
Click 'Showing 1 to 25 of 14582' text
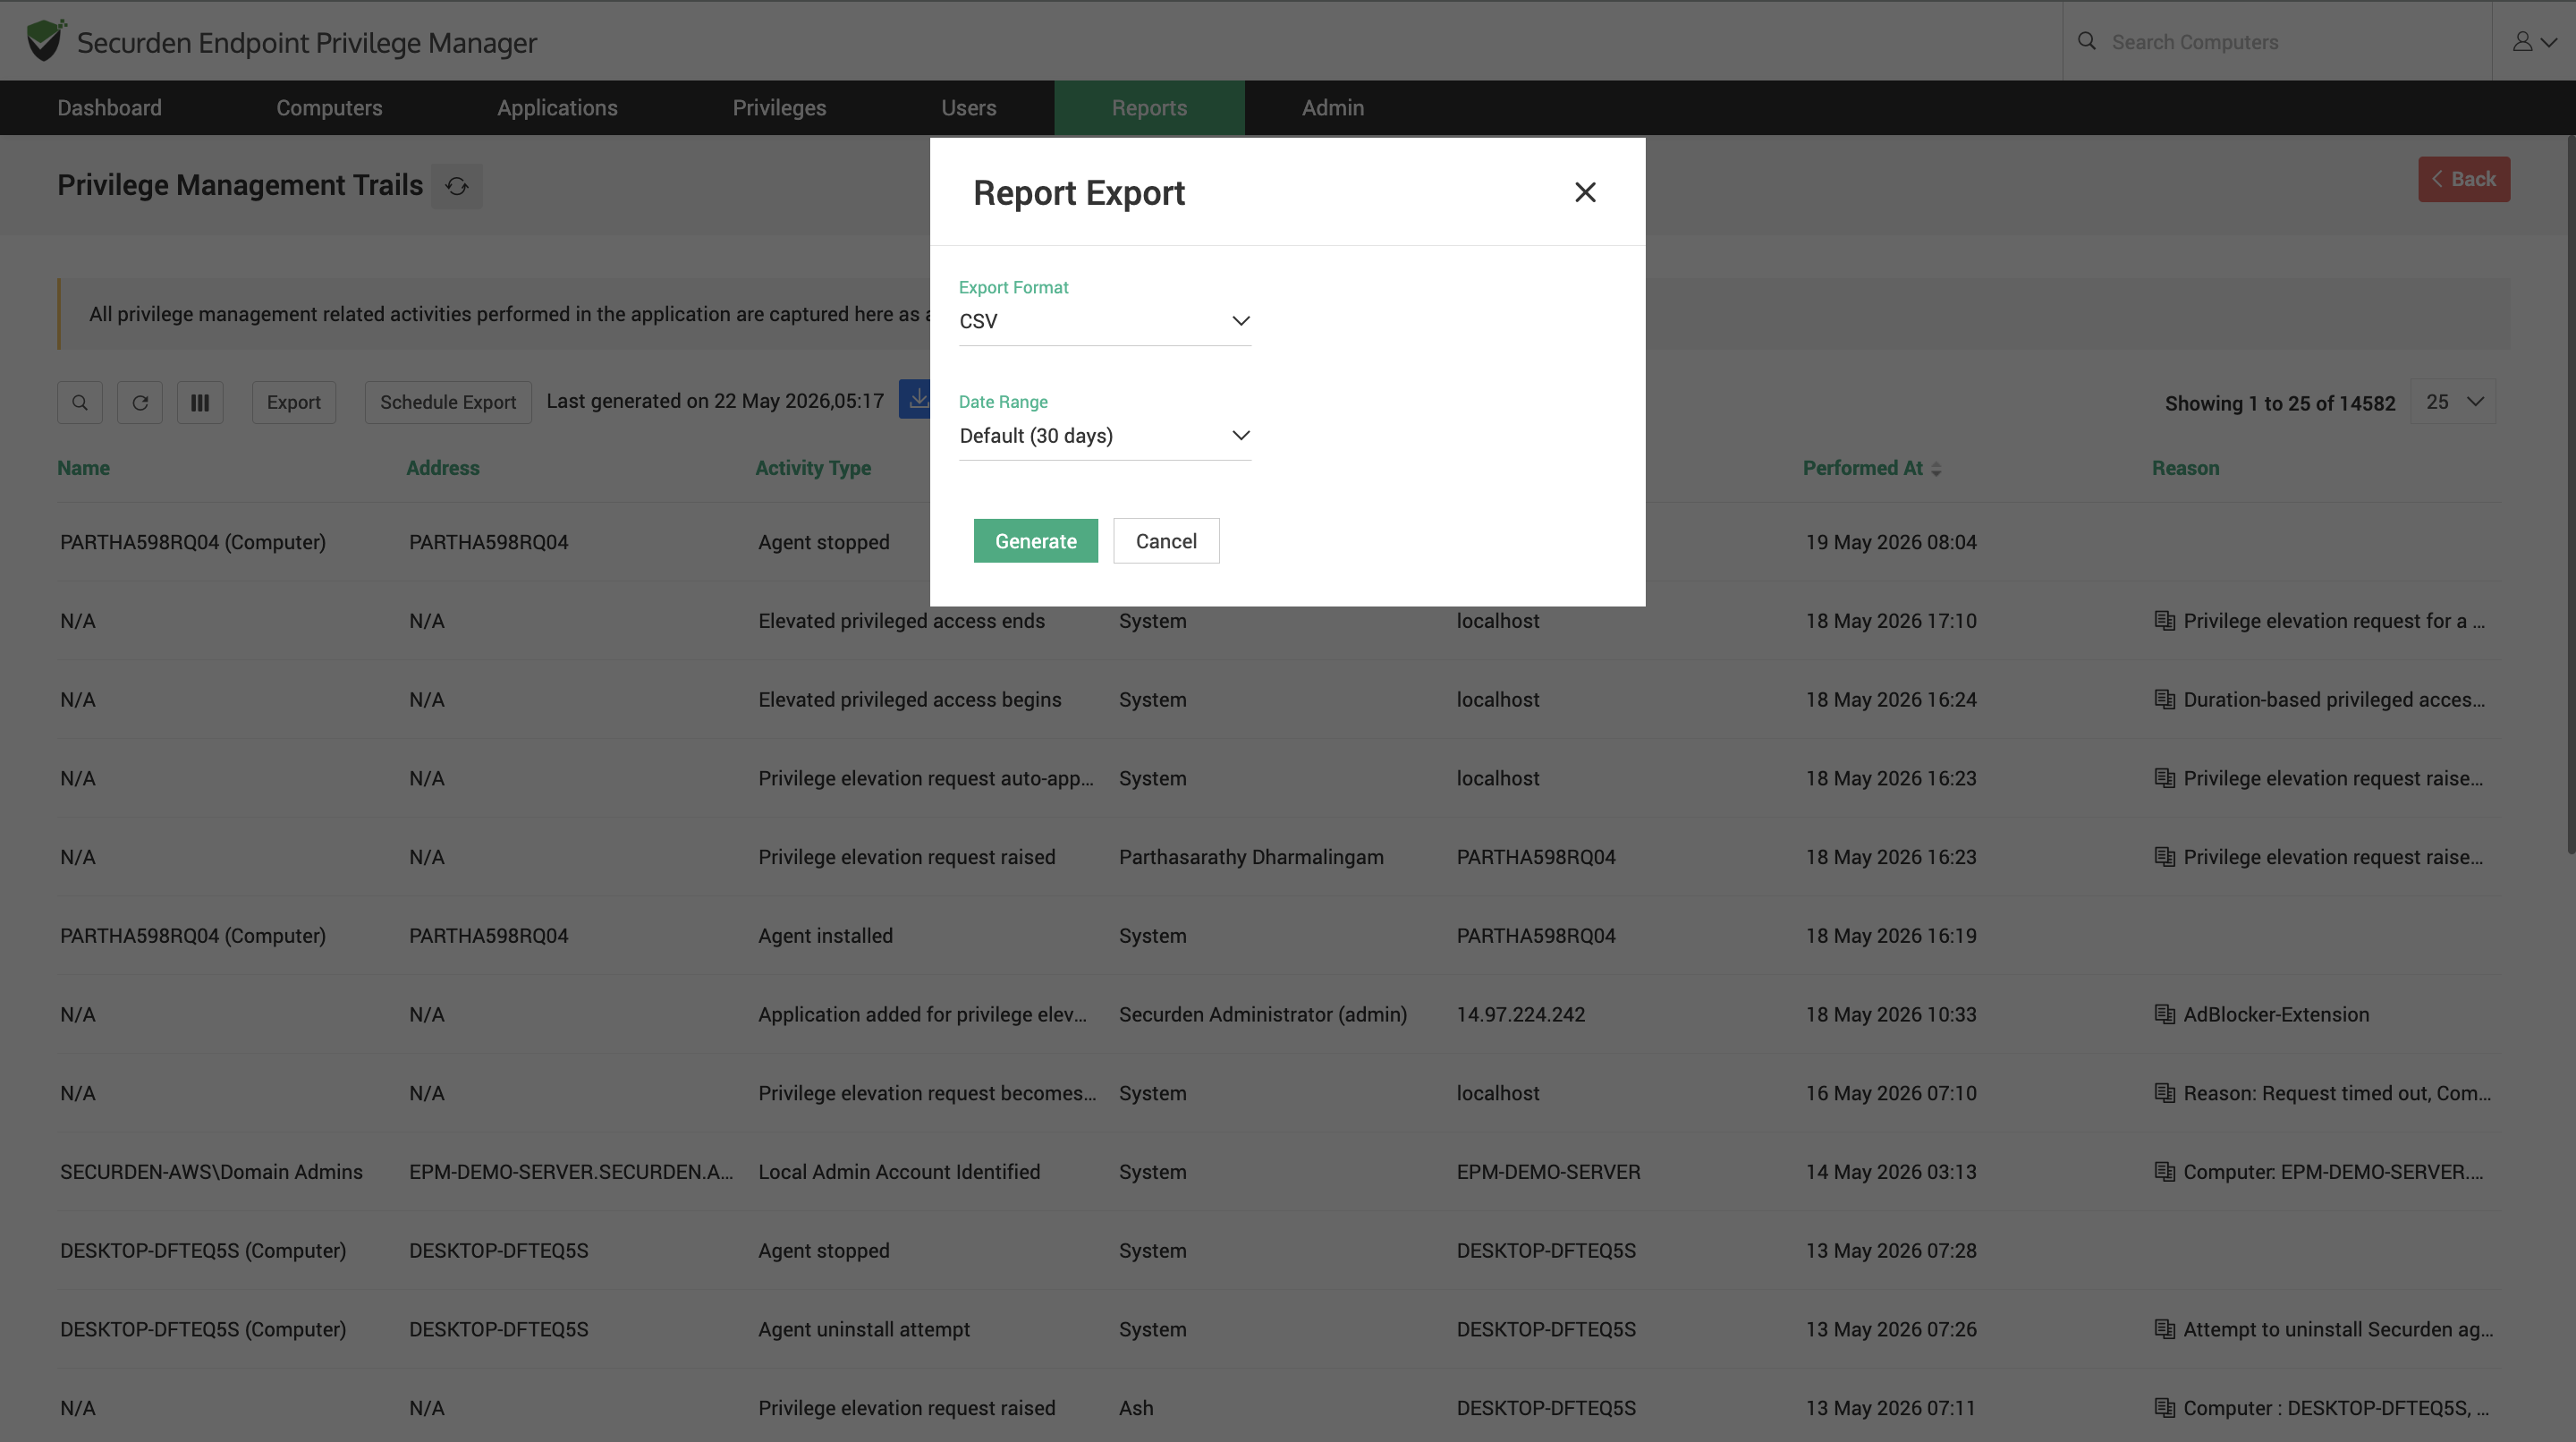tap(2280, 403)
